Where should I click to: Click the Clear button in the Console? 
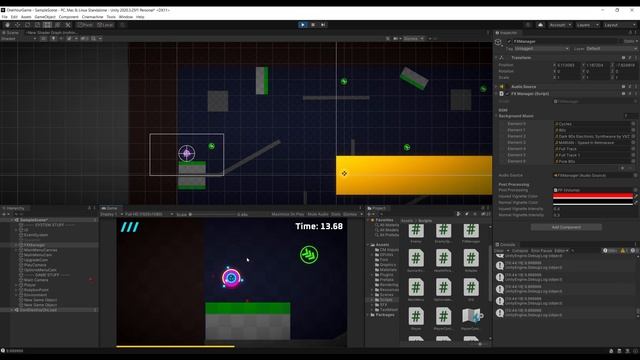[x=500, y=251]
